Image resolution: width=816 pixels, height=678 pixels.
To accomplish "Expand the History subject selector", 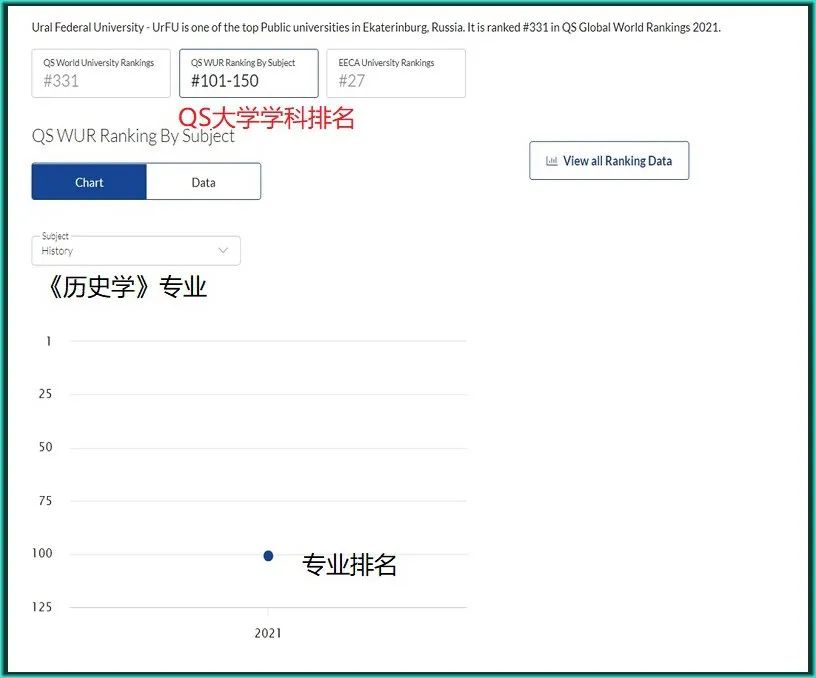I will pyautogui.click(x=135, y=250).
